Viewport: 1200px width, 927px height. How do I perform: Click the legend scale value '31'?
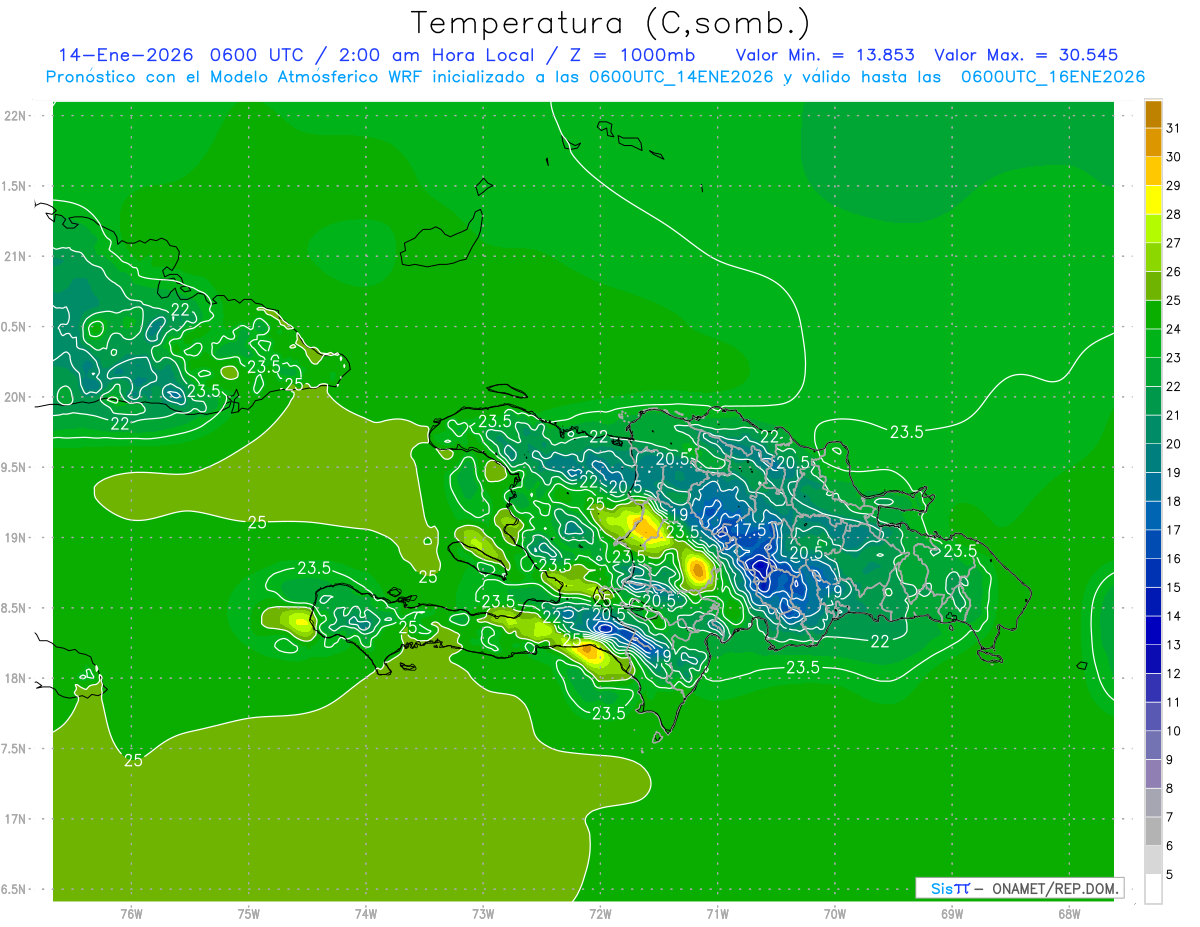click(x=1173, y=128)
